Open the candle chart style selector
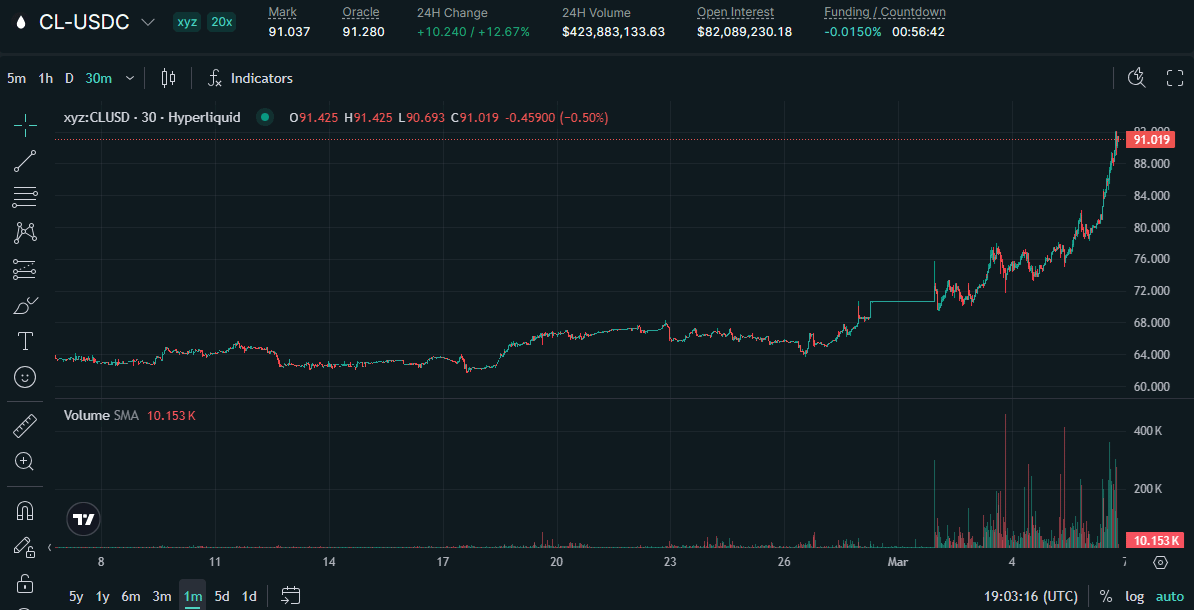This screenshot has height=610, width=1194. pos(167,77)
